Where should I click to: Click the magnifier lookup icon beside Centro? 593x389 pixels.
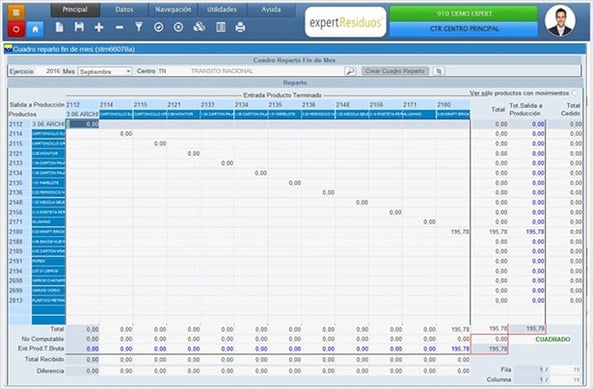click(350, 71)
